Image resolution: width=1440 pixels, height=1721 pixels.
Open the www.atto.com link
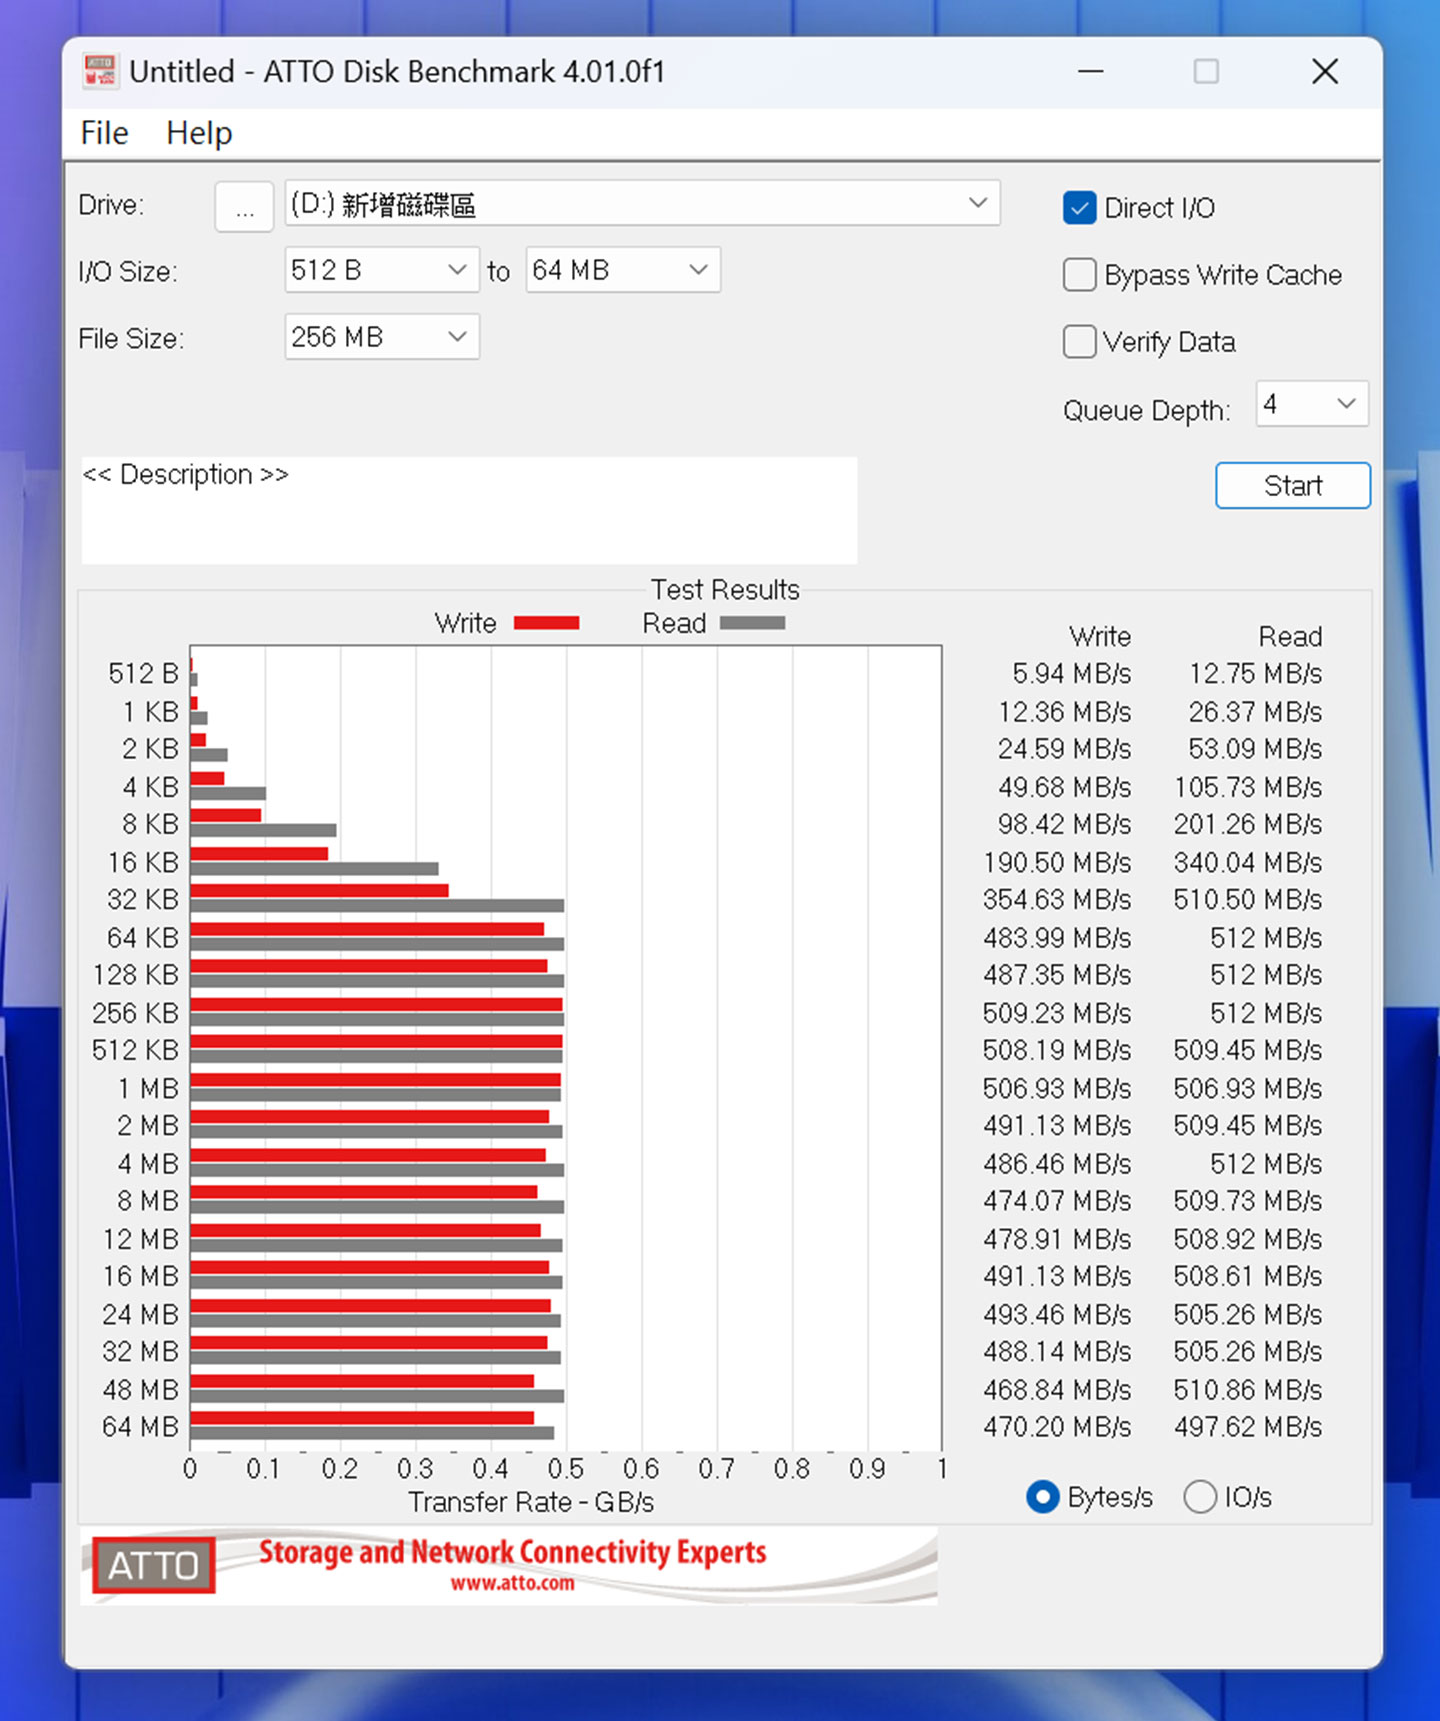tap(512, 1584)
